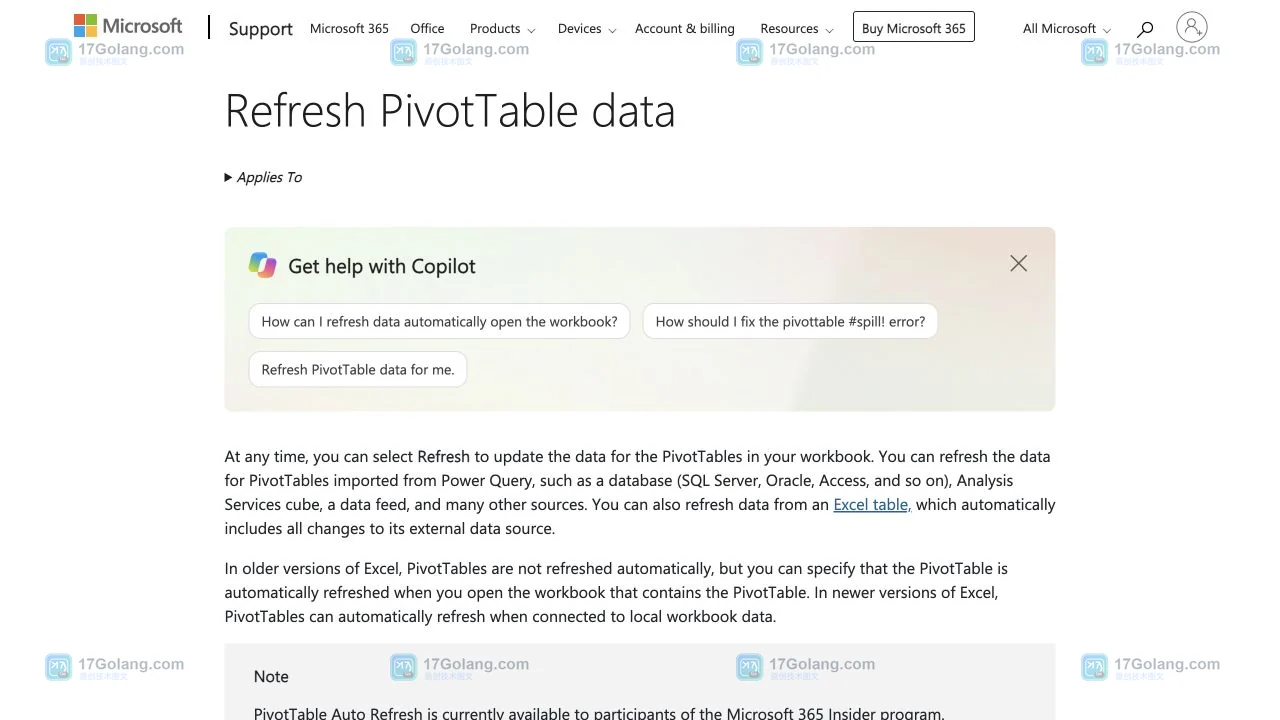Open the Products dropdown menu
Image resolution: width=1280 pixels, height=720 pixels.
(502, 28)
